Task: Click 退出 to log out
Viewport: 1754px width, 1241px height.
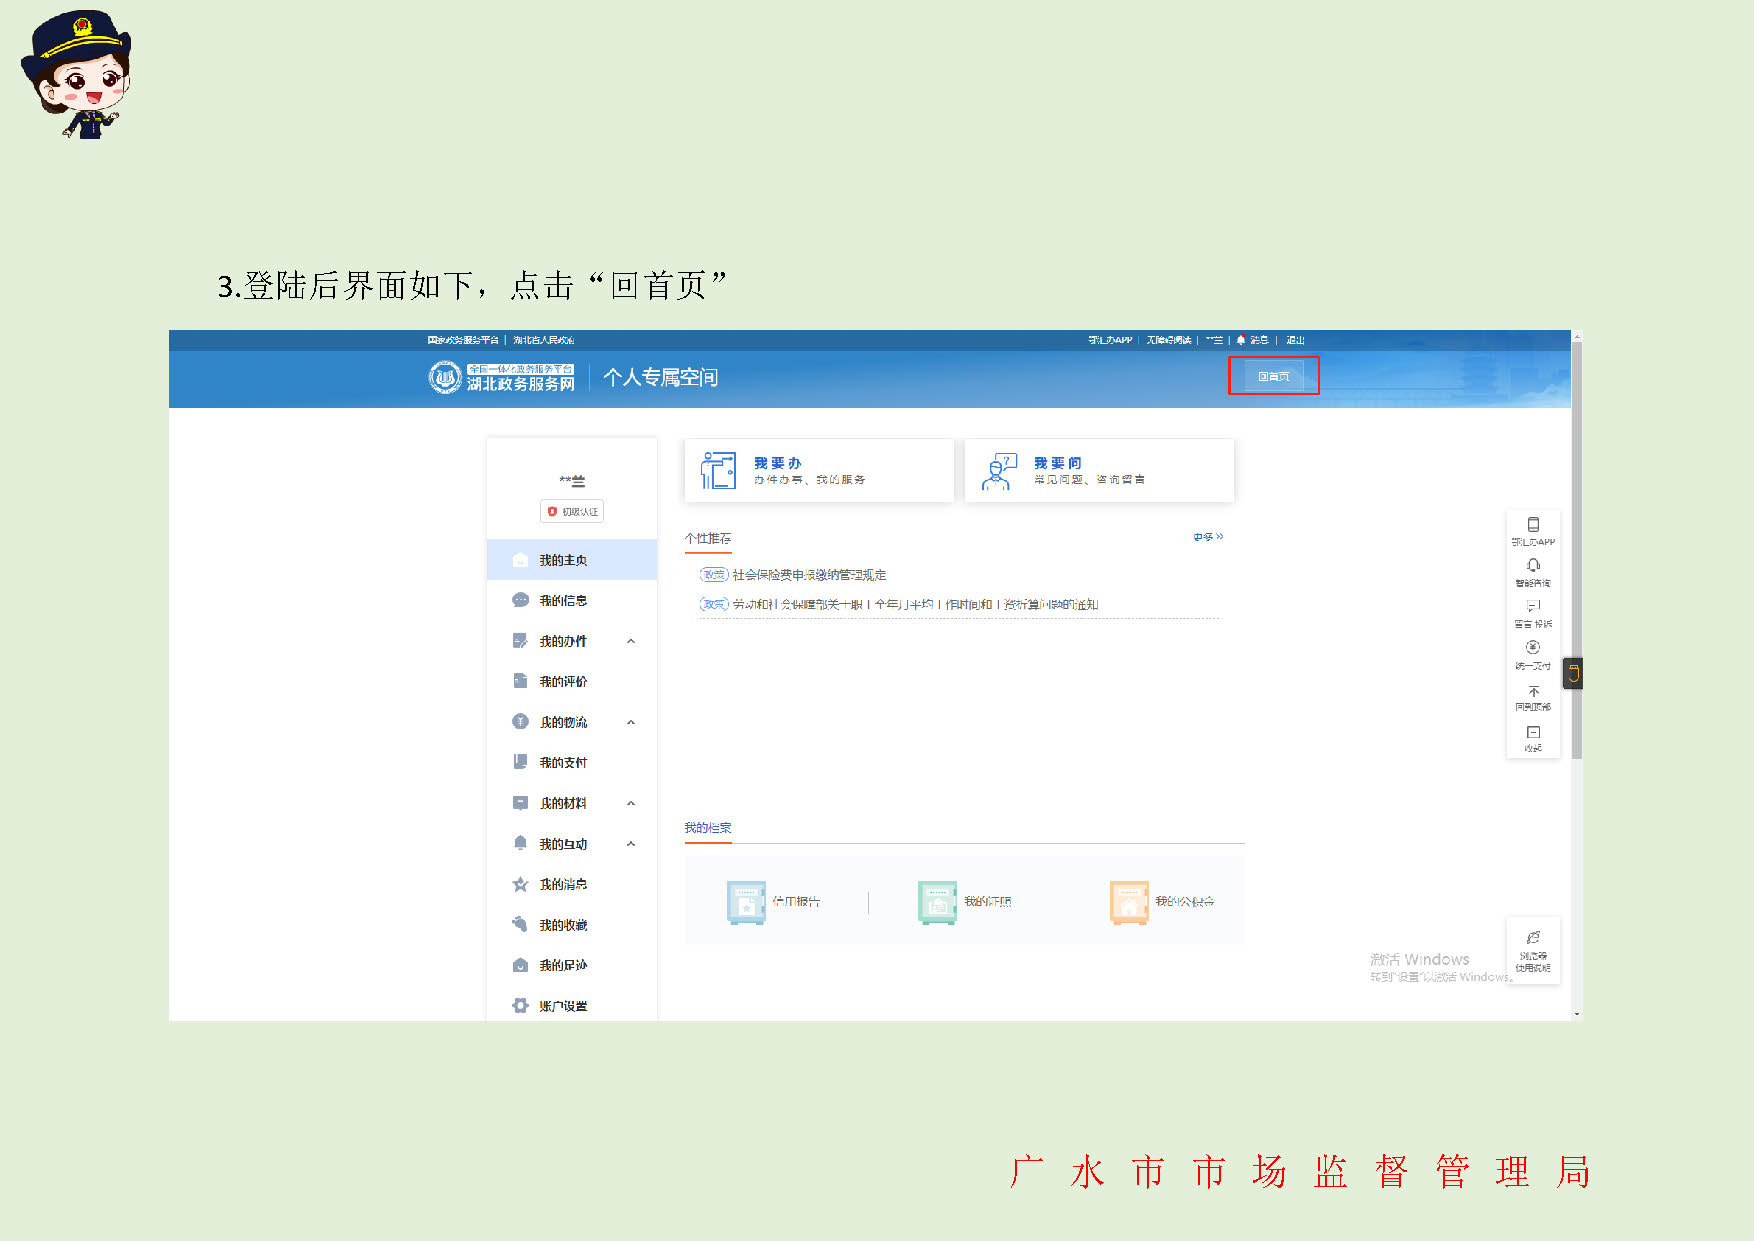Action: pyautogui.click(x=1295, y=340)
